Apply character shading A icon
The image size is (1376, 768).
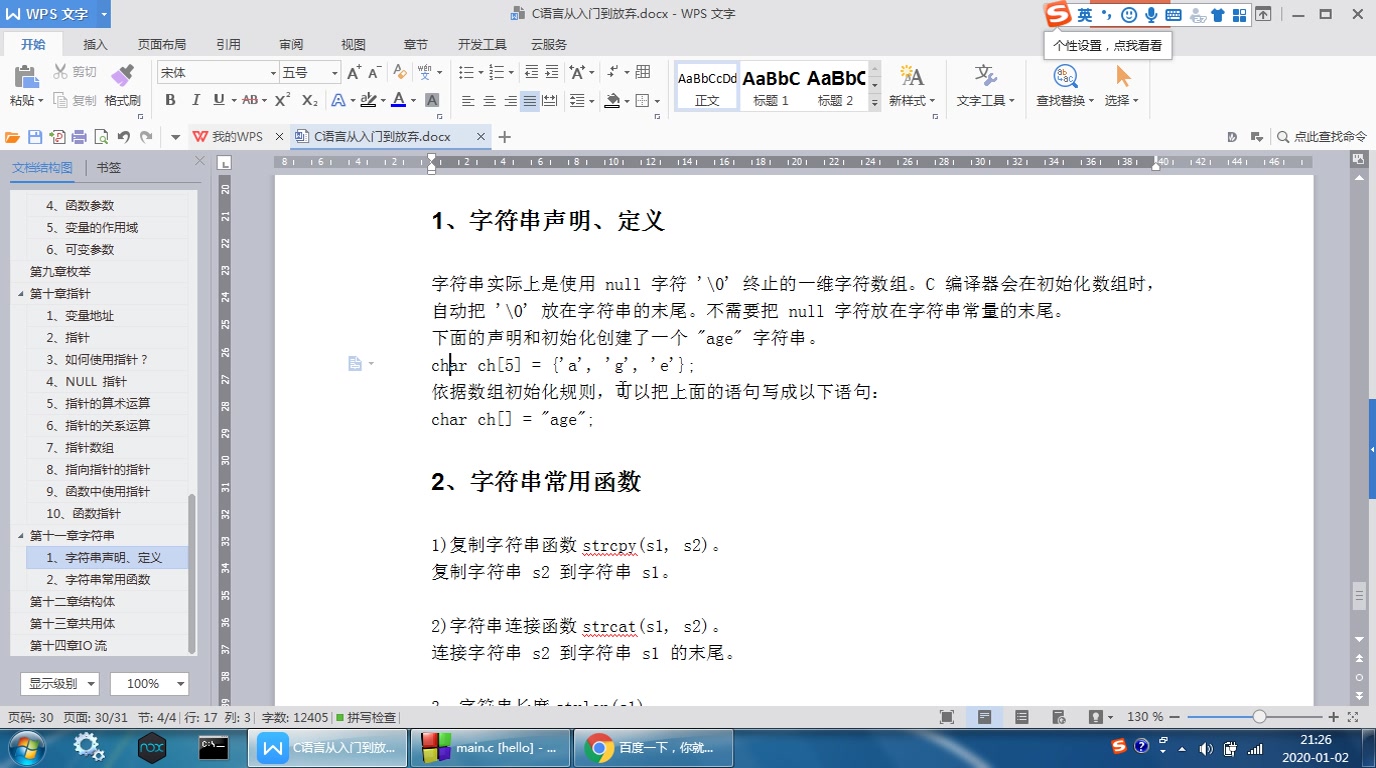pos(432,100)
